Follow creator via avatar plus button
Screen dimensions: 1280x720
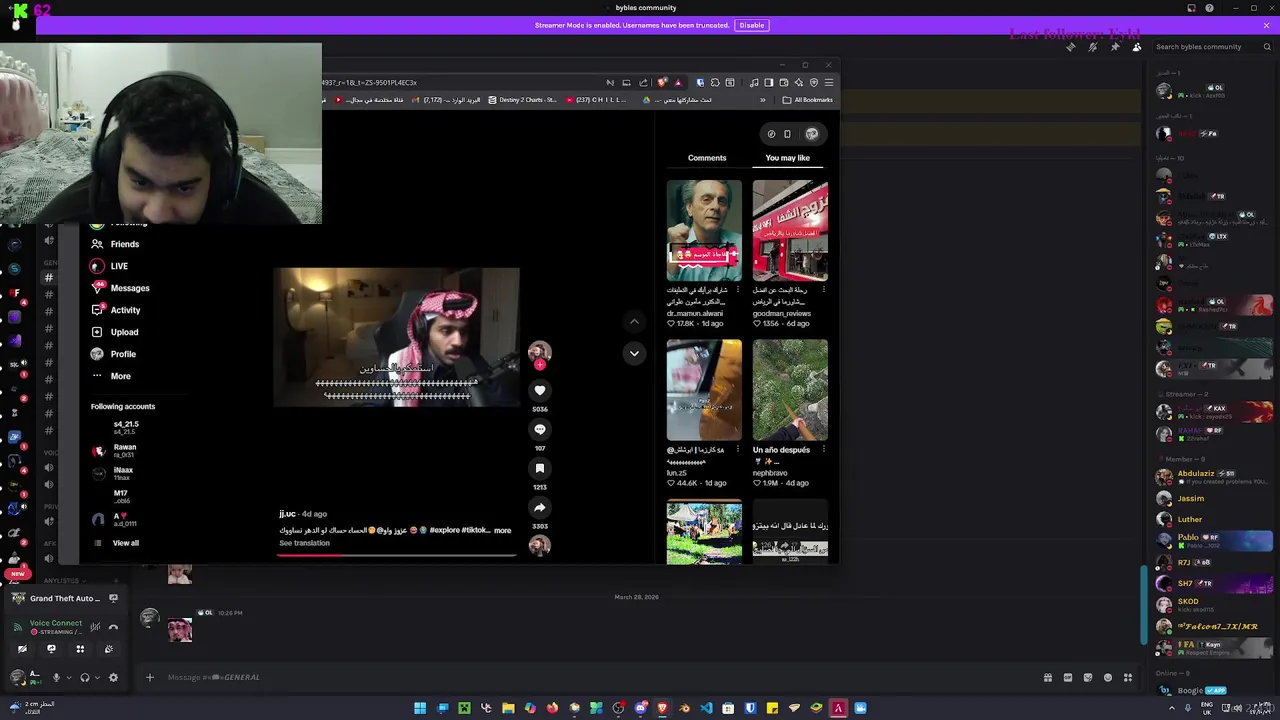540,365
